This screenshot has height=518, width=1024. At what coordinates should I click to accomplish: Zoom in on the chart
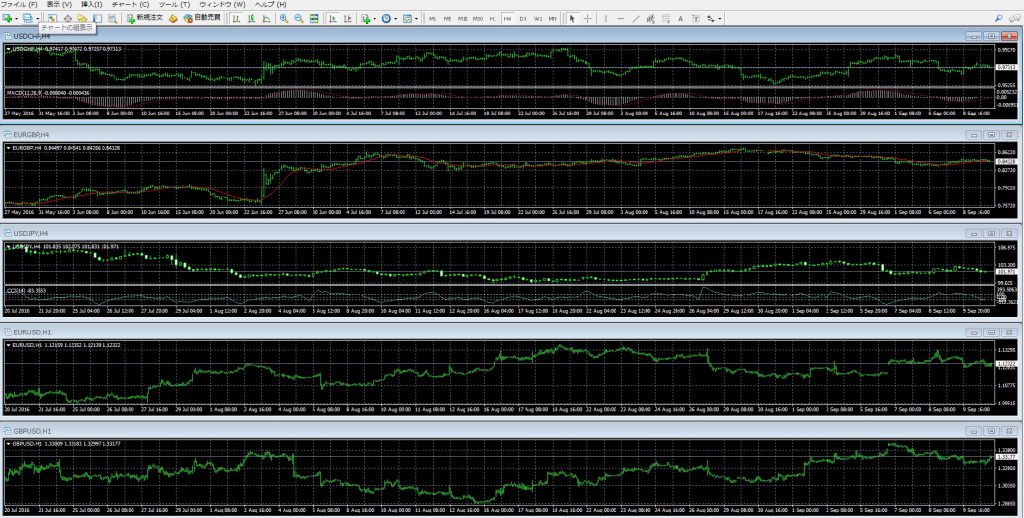pyautogui.click(x=284, y=18)
